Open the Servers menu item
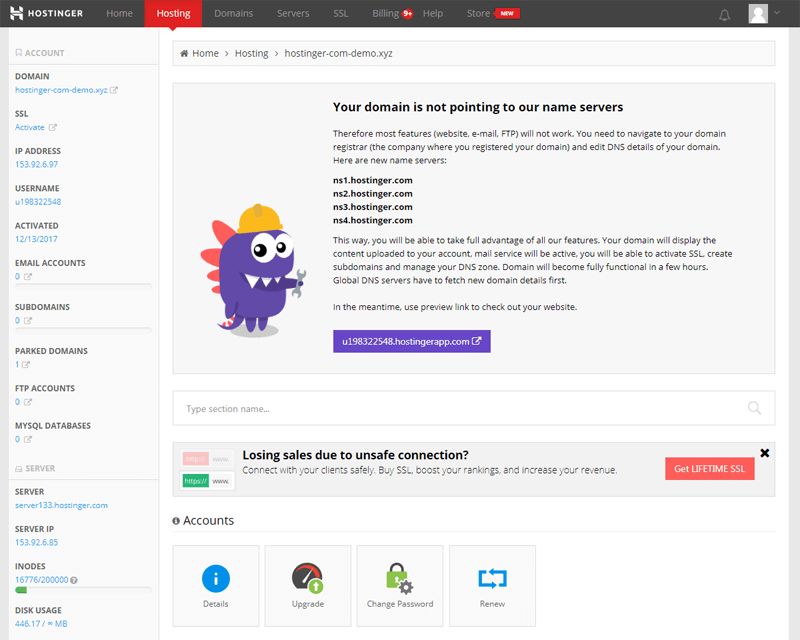 pyautogui.click(x=293, y=14)
